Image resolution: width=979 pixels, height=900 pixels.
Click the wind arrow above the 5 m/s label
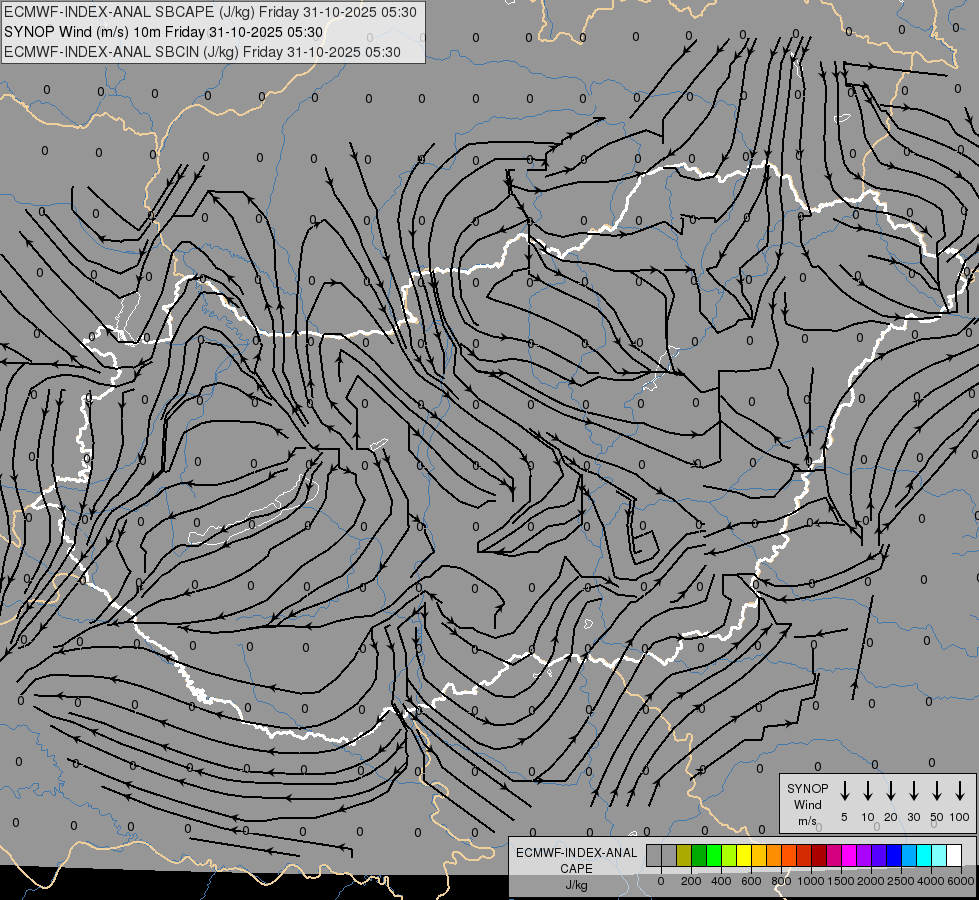pos(844,790)
